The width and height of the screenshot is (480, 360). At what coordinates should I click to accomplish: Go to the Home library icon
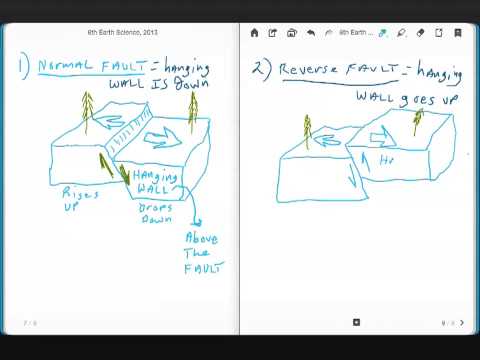click(x=254, y=33)
